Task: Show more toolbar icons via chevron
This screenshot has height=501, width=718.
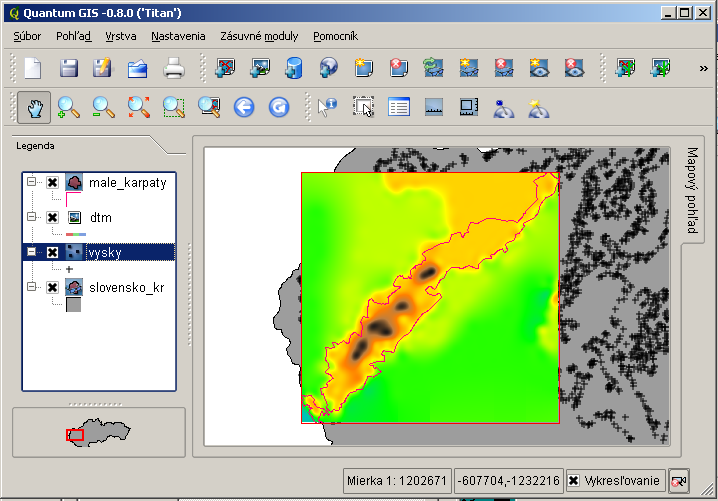Action: pyautogui.click(x=702, y=68)
